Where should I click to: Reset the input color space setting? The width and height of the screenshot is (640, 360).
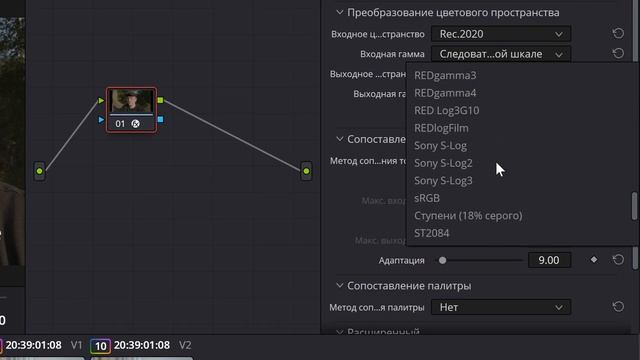618,33
